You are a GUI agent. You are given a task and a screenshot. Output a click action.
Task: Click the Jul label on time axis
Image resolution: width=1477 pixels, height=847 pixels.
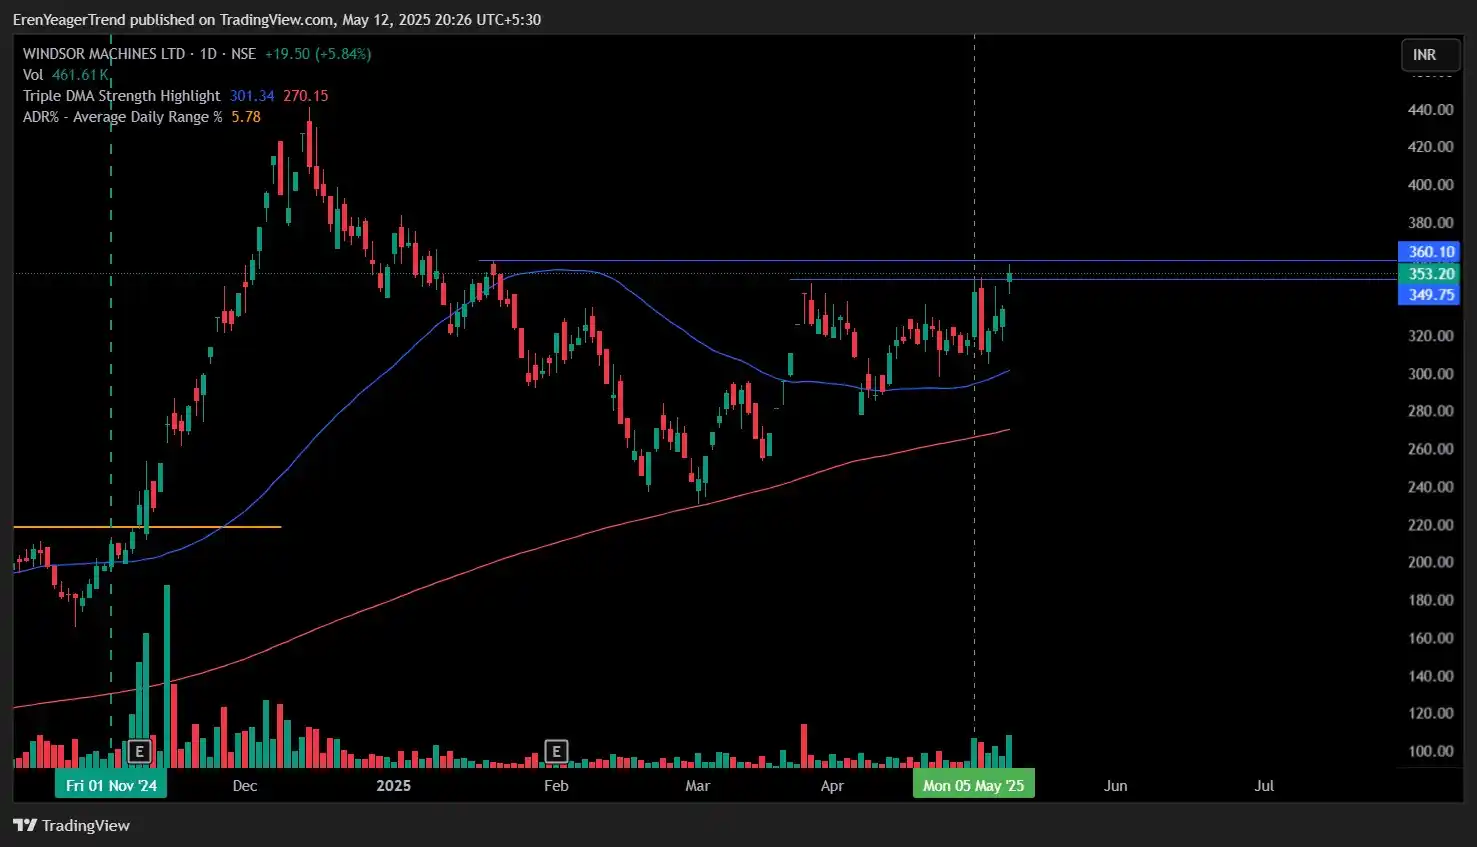coord(1264,786)
